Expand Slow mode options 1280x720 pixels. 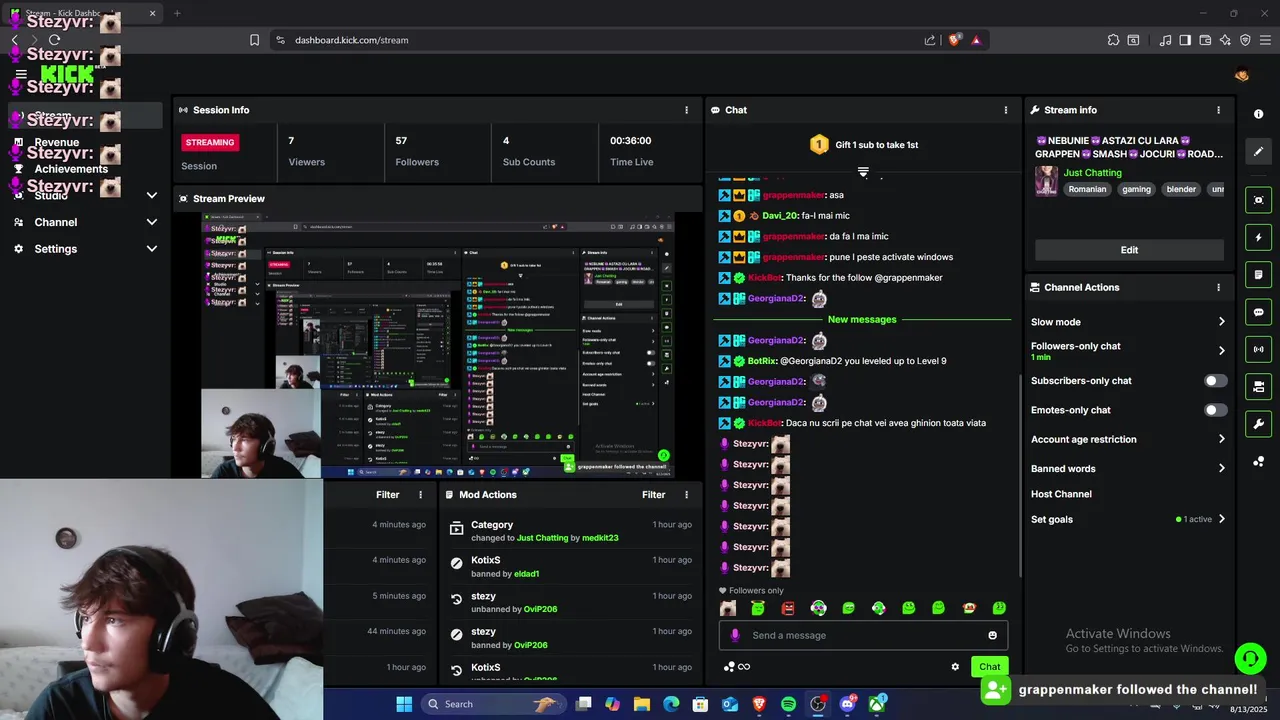pos(1221,322)
